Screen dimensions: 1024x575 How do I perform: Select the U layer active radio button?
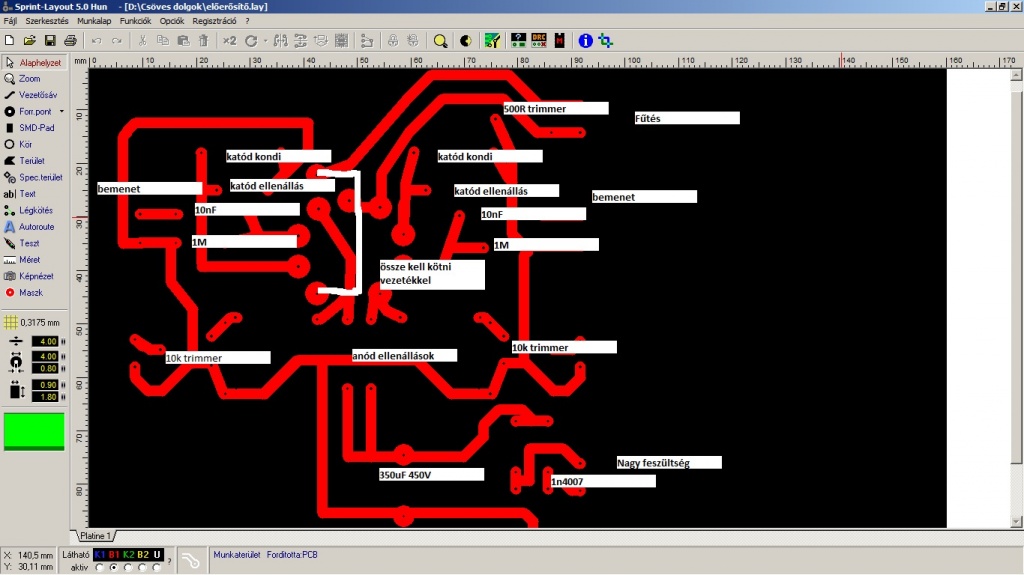tap(157, 567)
